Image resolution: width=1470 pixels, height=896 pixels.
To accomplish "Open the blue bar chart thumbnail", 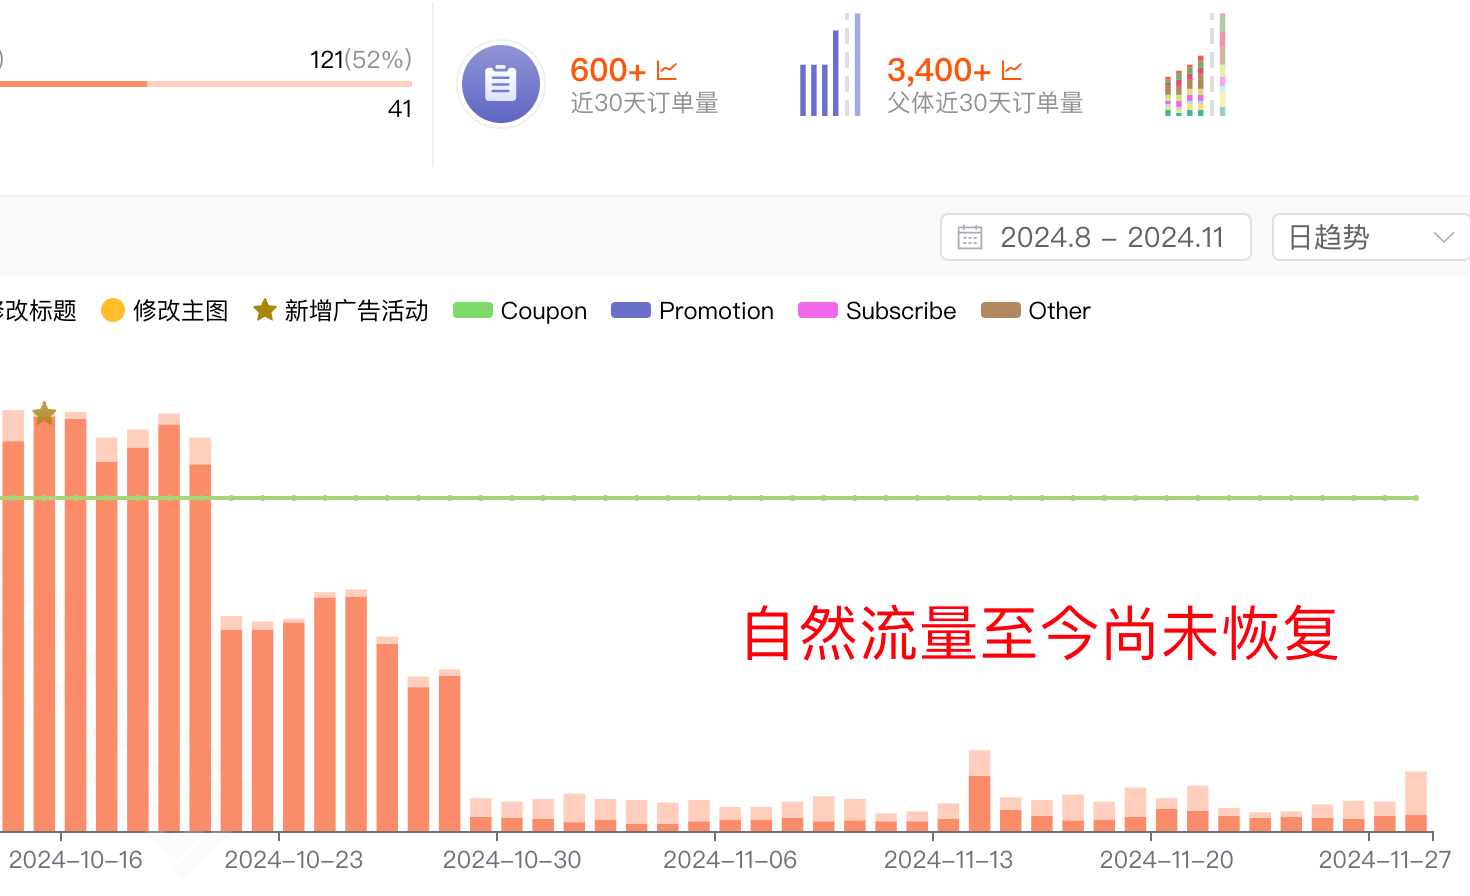I will click(829, 66).
